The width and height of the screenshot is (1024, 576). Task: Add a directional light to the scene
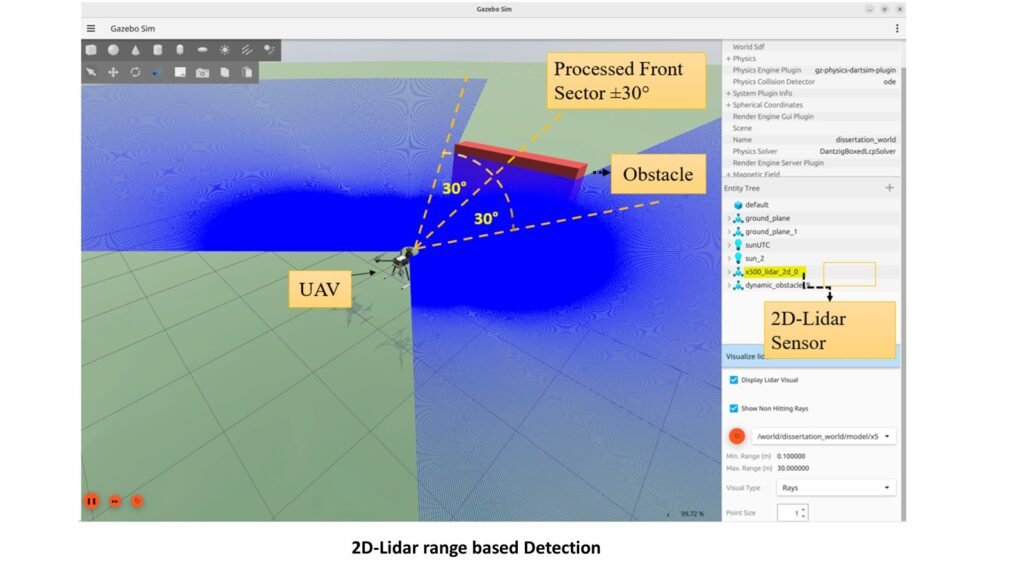[247, 50]
